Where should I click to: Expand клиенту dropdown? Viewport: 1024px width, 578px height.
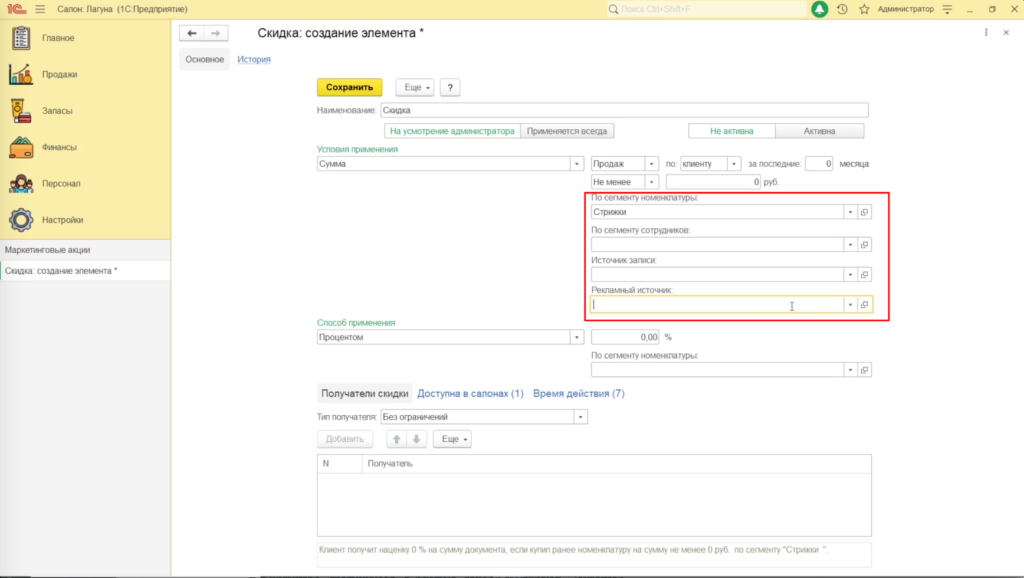pyautogui.click(x=734, y=164)
